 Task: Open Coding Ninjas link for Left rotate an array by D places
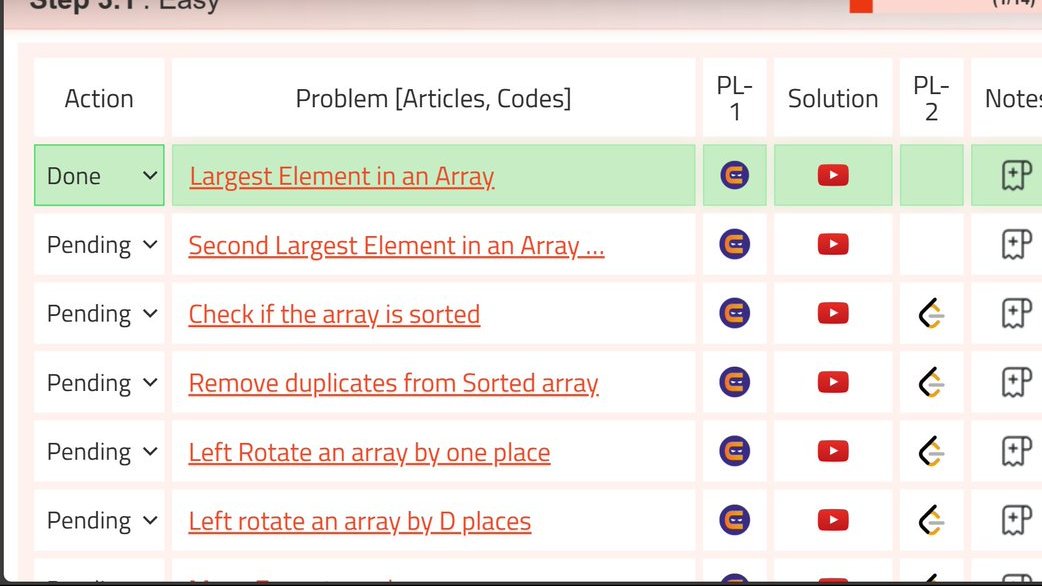pyautogui.click(x=734, y=519)
